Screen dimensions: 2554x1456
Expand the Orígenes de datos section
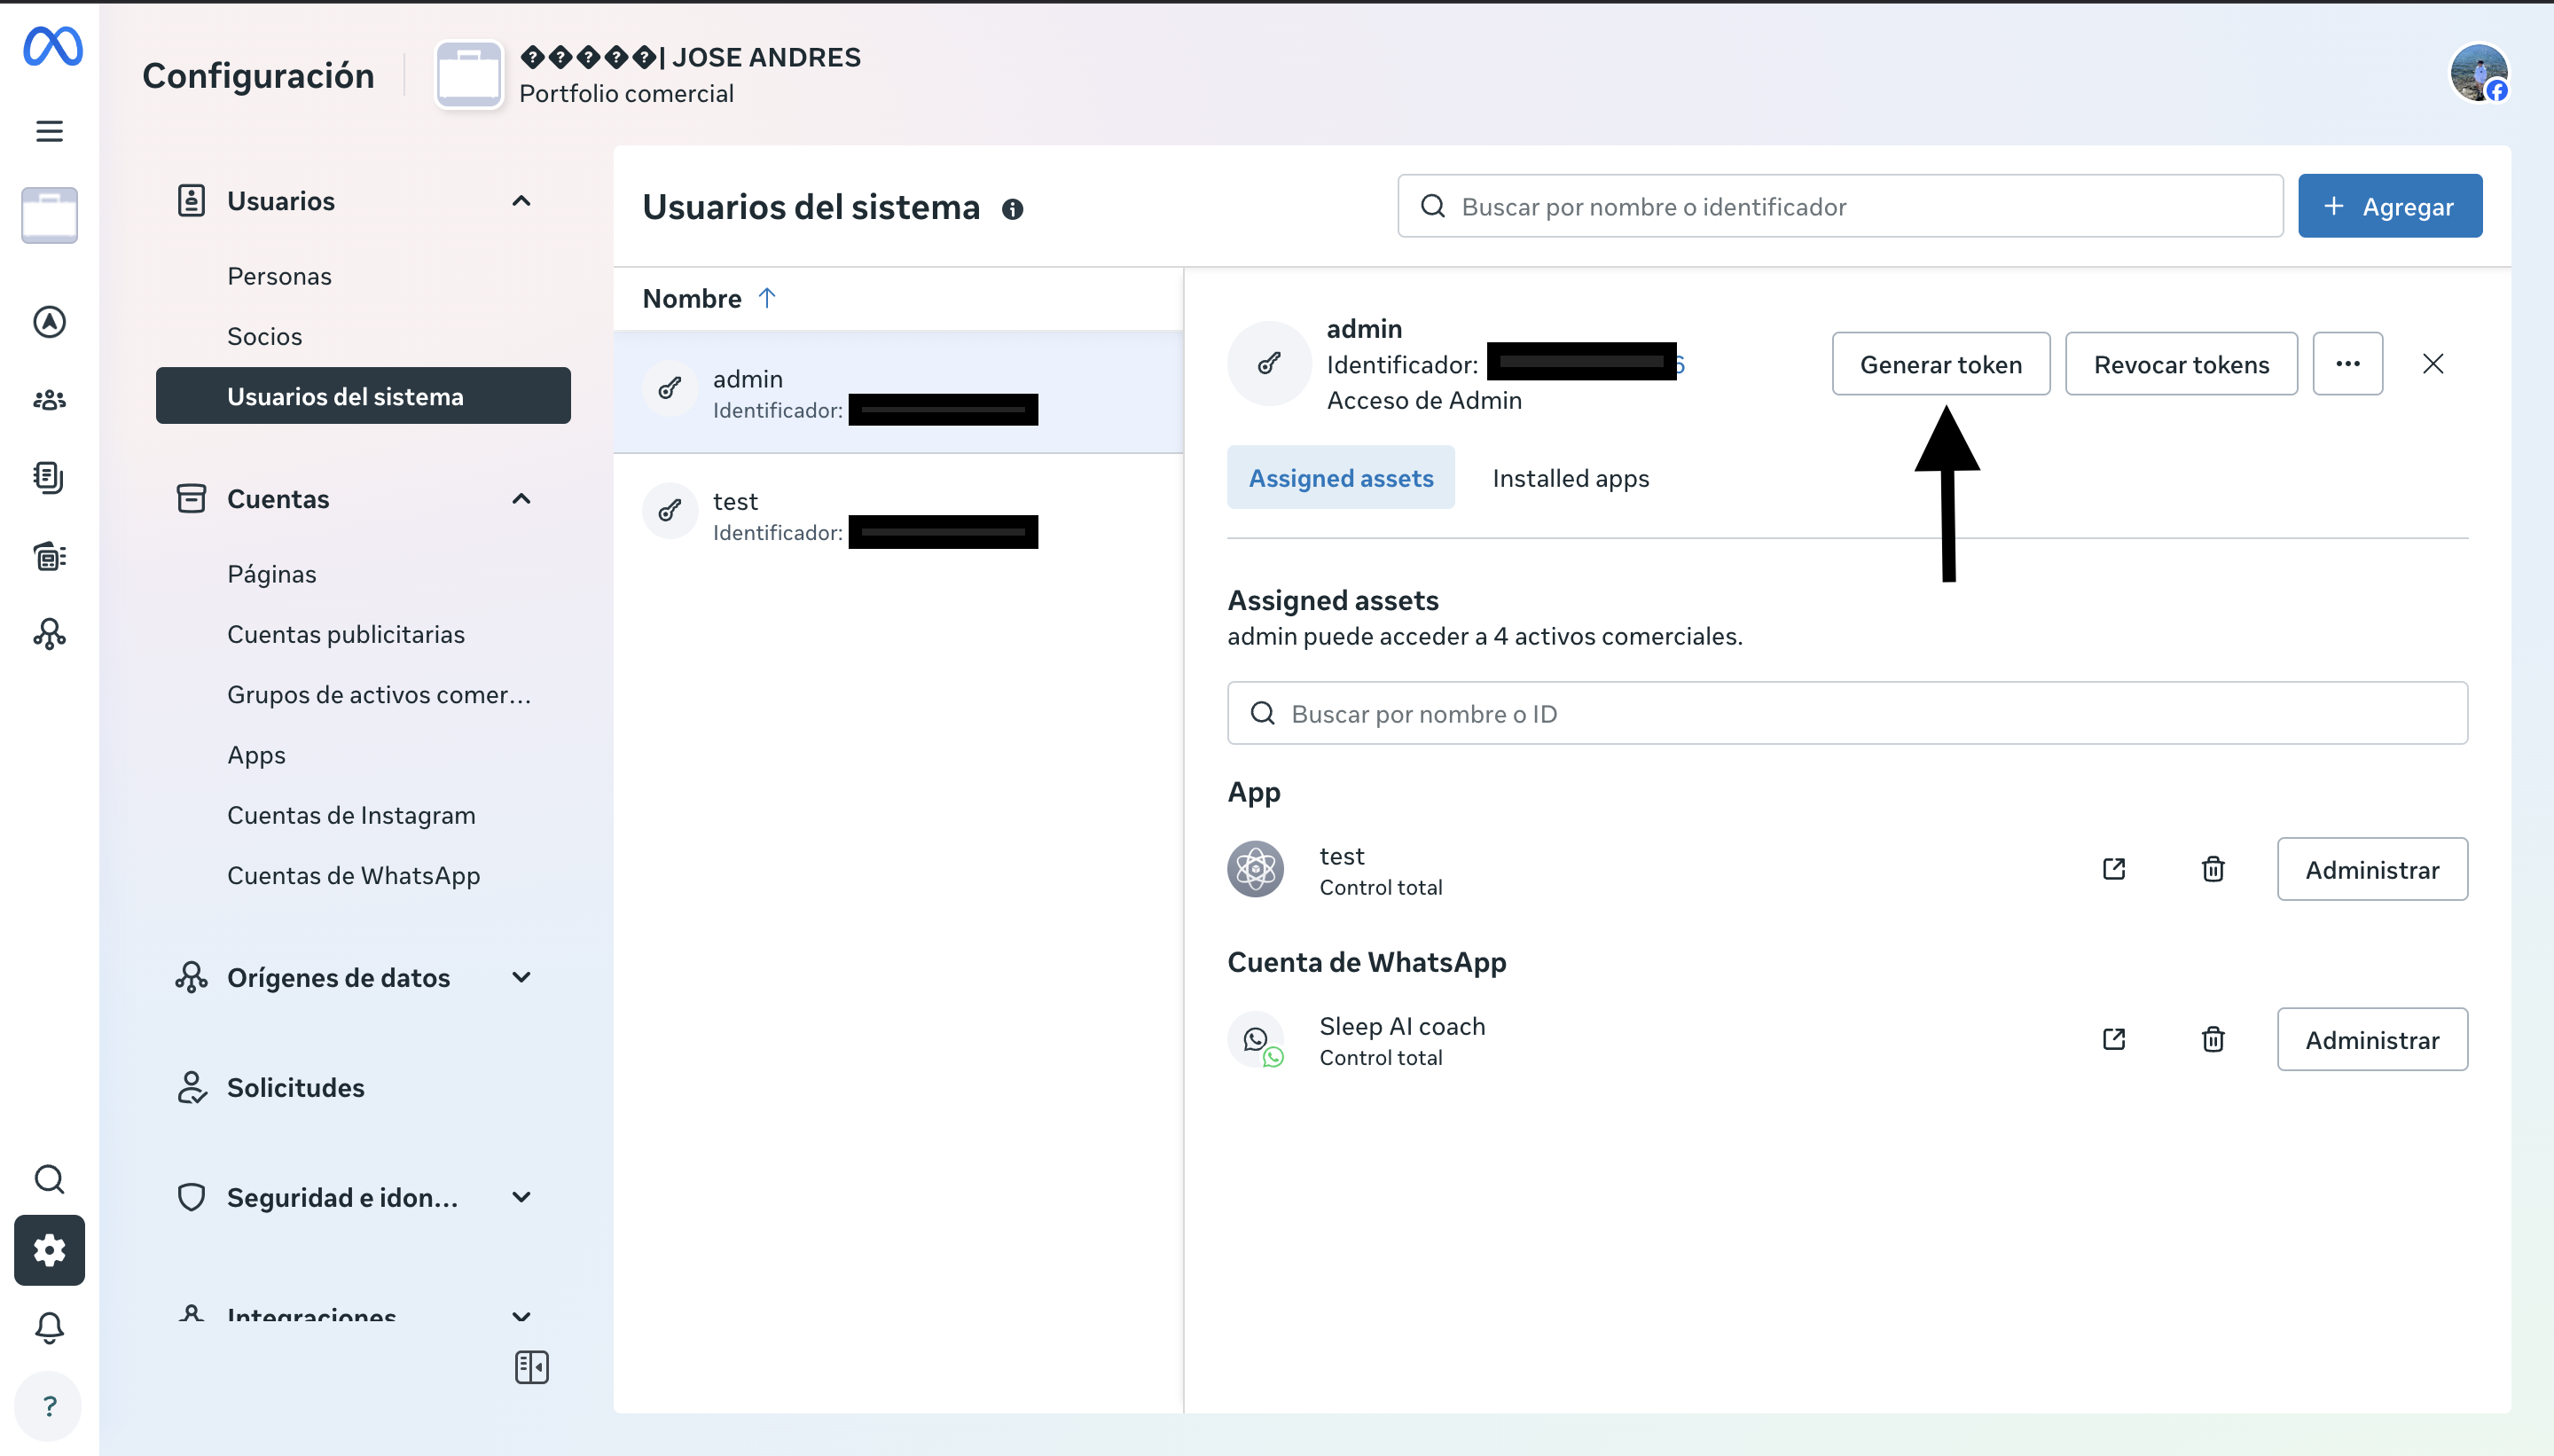[x=521, y=977]
